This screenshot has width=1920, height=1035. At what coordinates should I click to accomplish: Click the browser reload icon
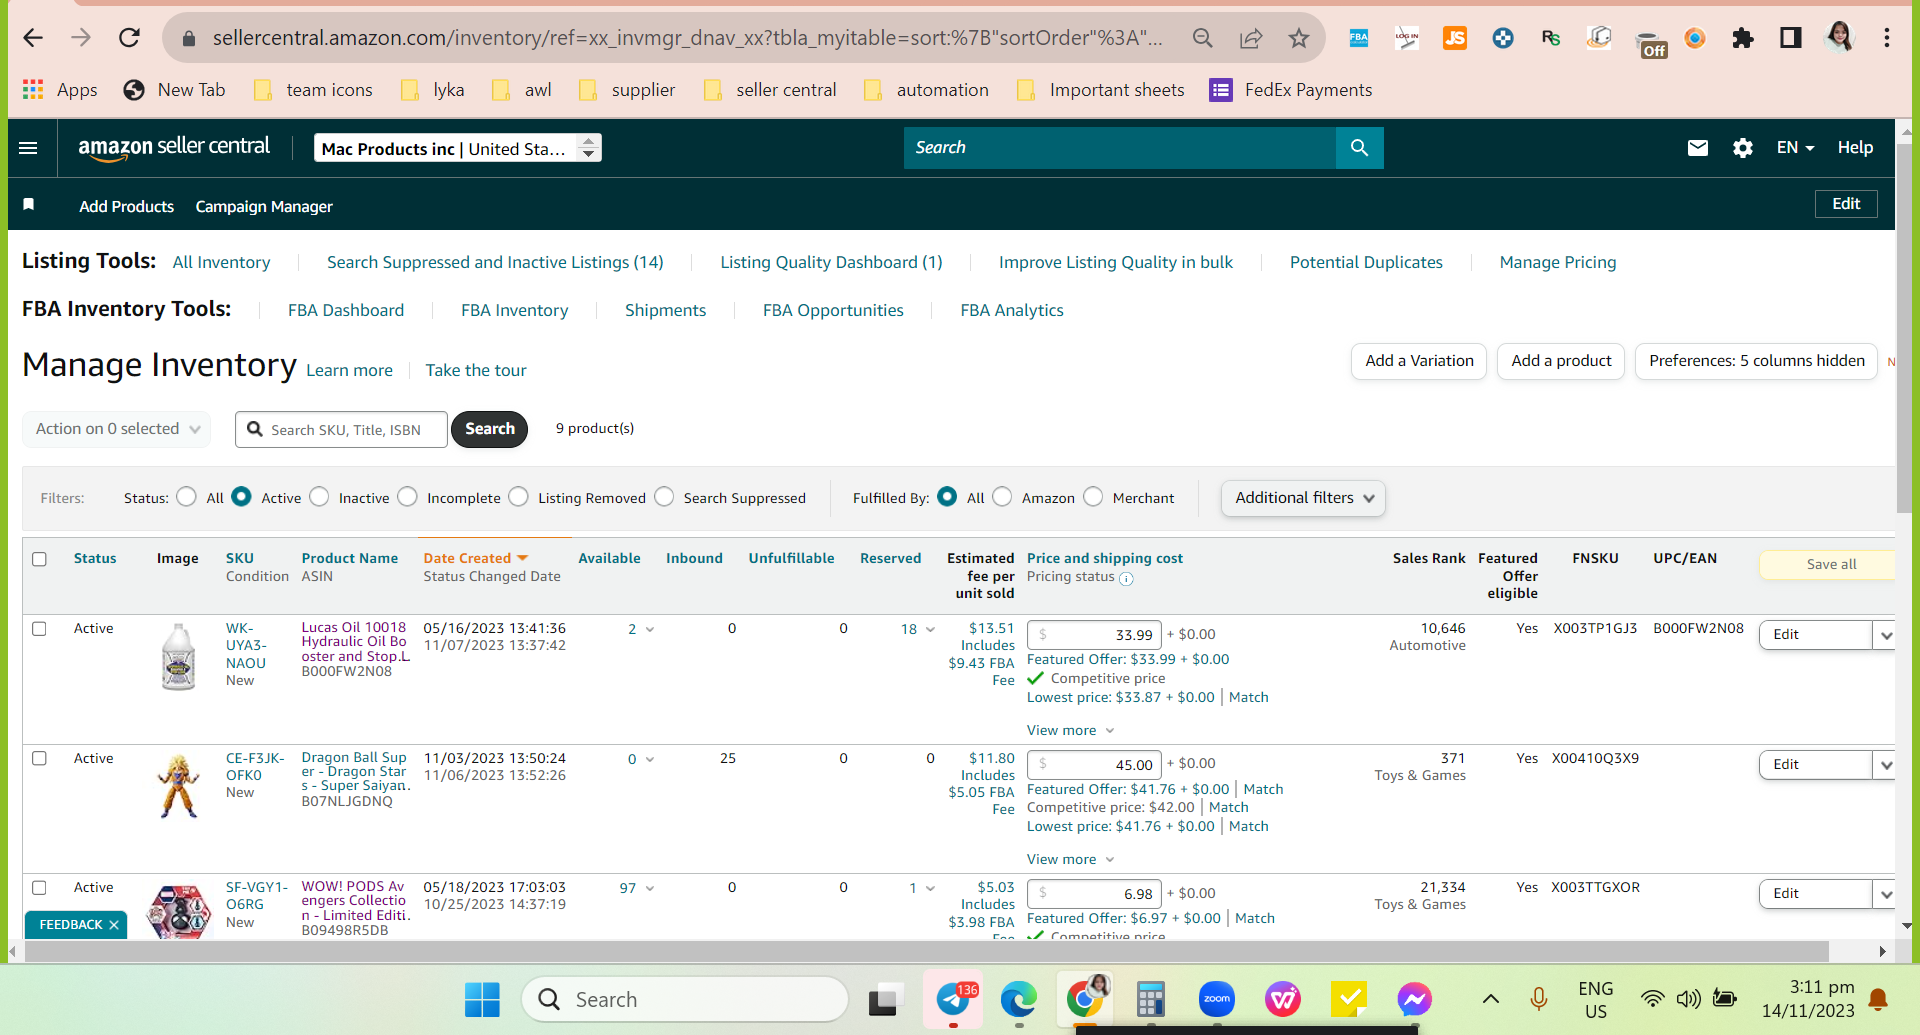tap(129, 38)
